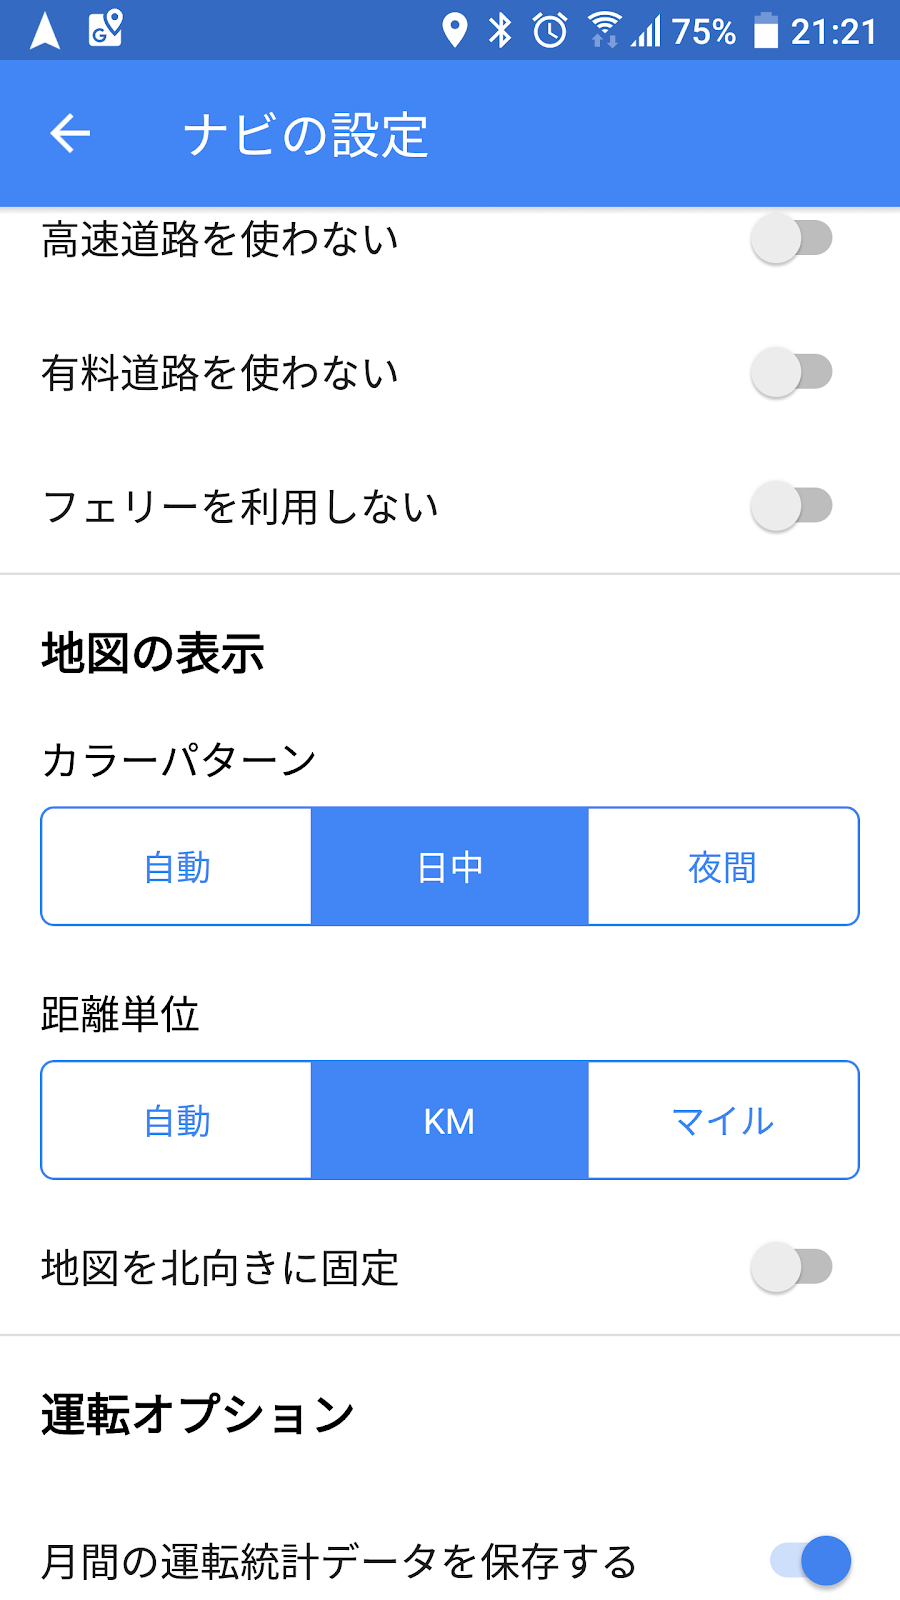Select KM distance unit
Screen dimensions: 900x1600
[x=450, y=1121]
